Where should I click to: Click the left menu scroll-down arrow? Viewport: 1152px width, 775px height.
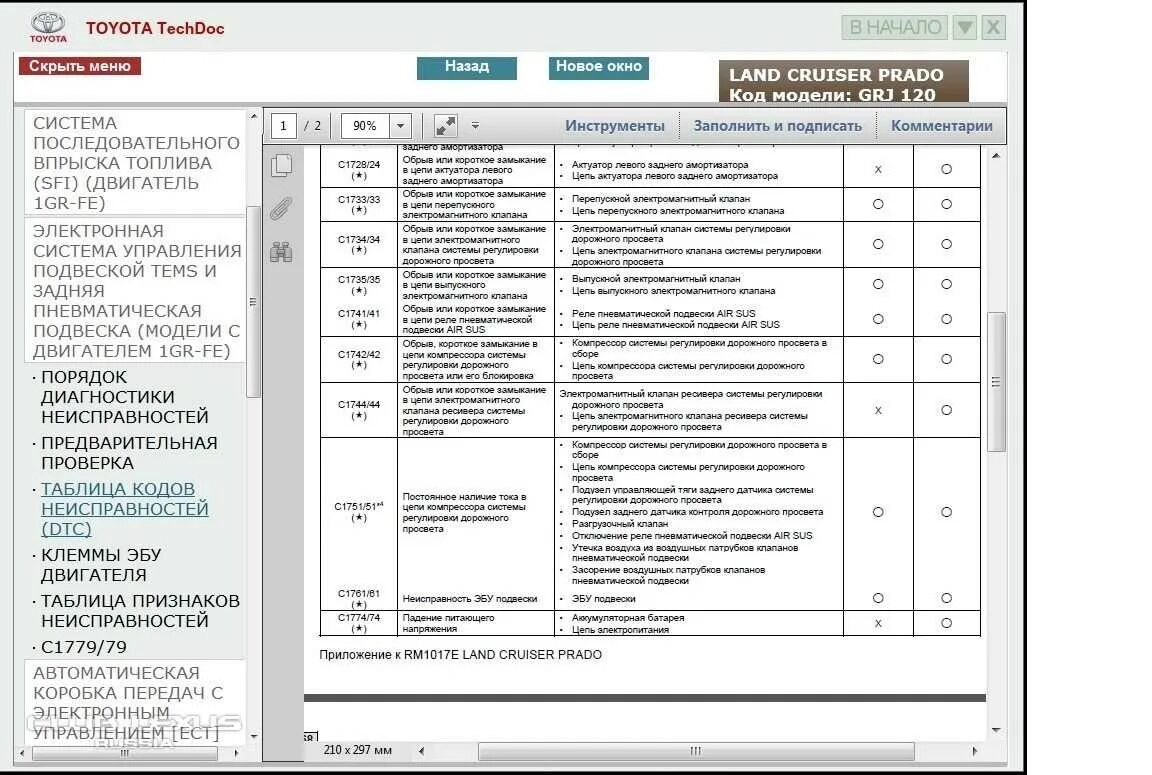(253, 736)
